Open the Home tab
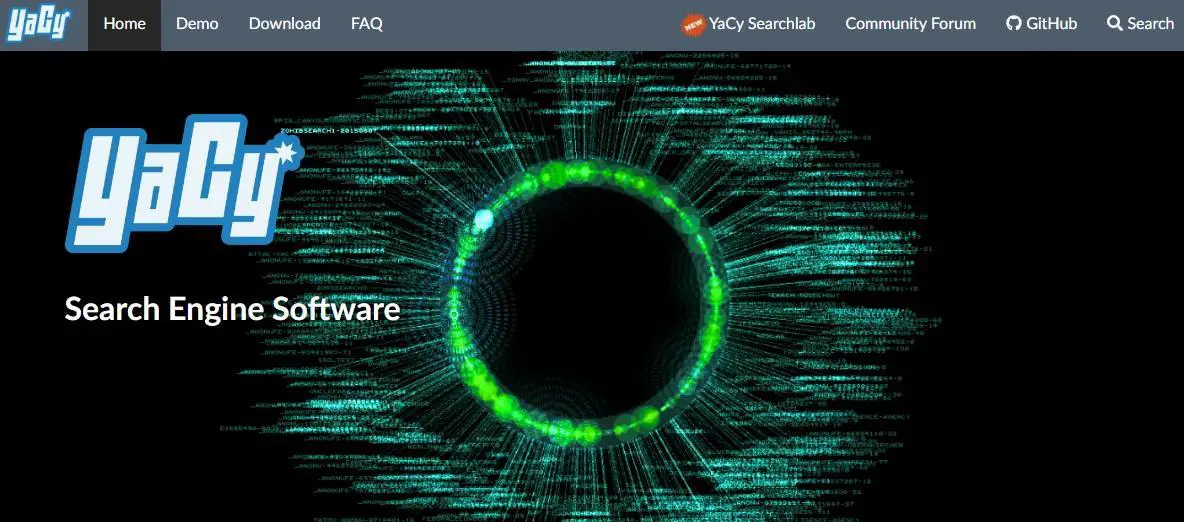The height and width of the screenshot is (522, 1184). point(125,24)
